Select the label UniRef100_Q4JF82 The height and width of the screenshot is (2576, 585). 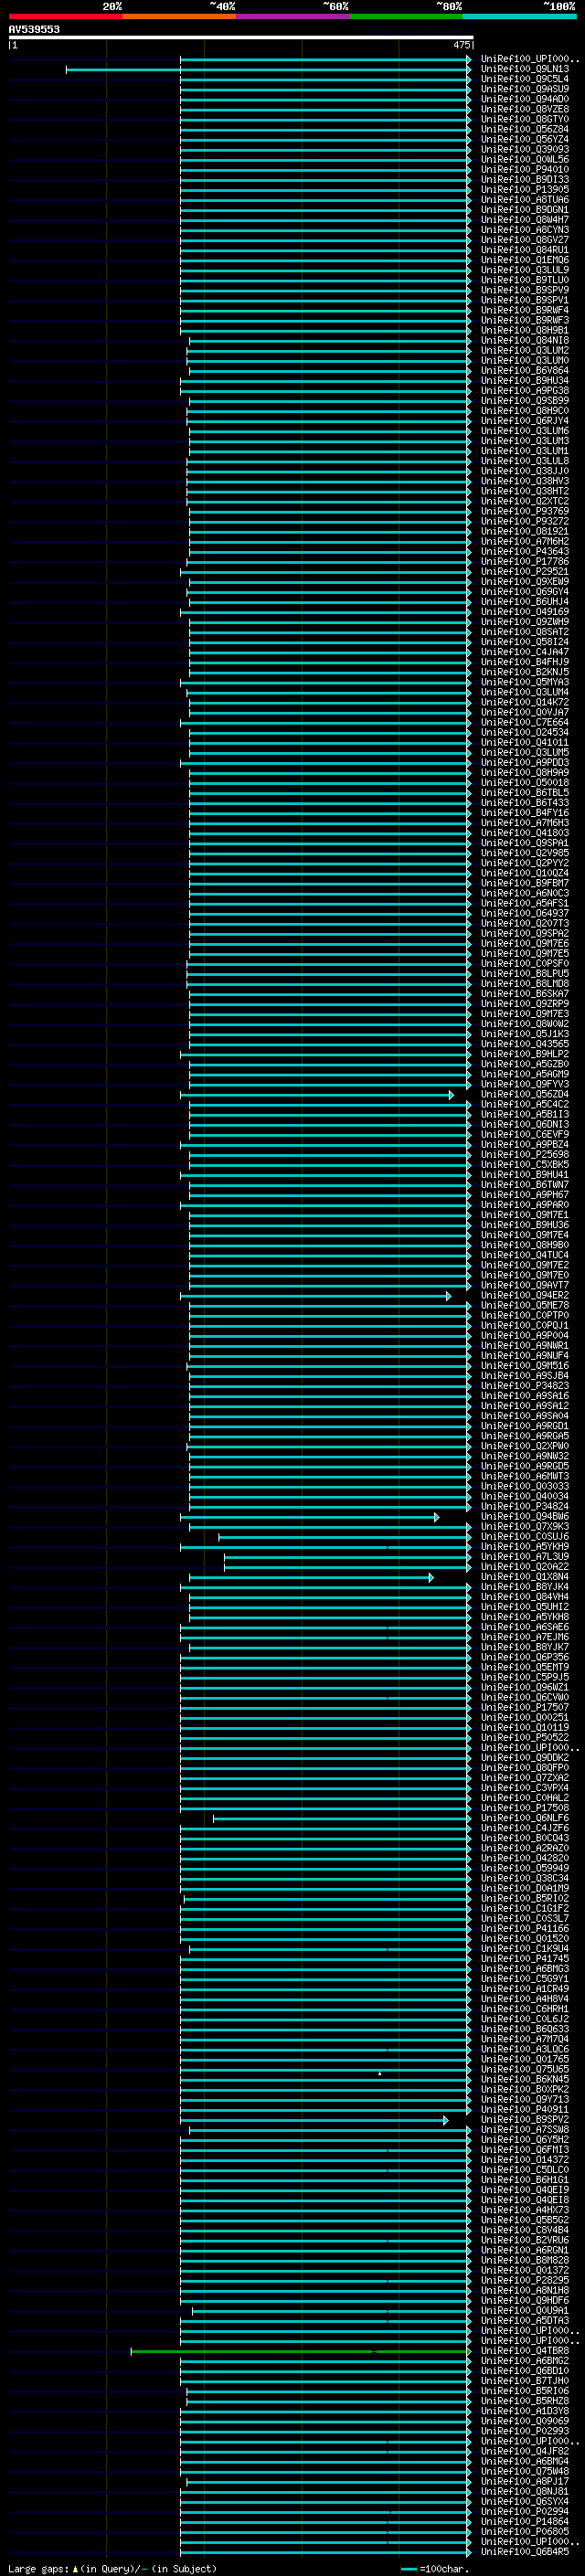(525, 2451)
